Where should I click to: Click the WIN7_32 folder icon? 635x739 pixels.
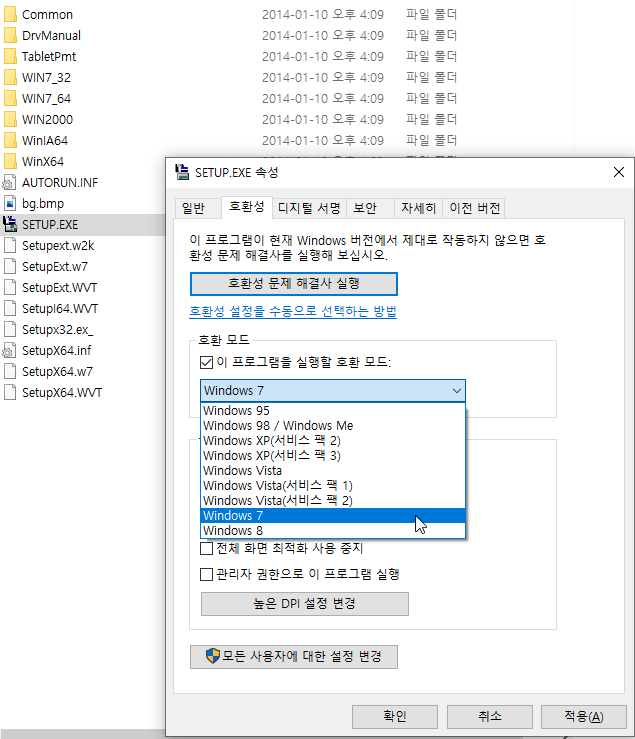click(10, 77)
